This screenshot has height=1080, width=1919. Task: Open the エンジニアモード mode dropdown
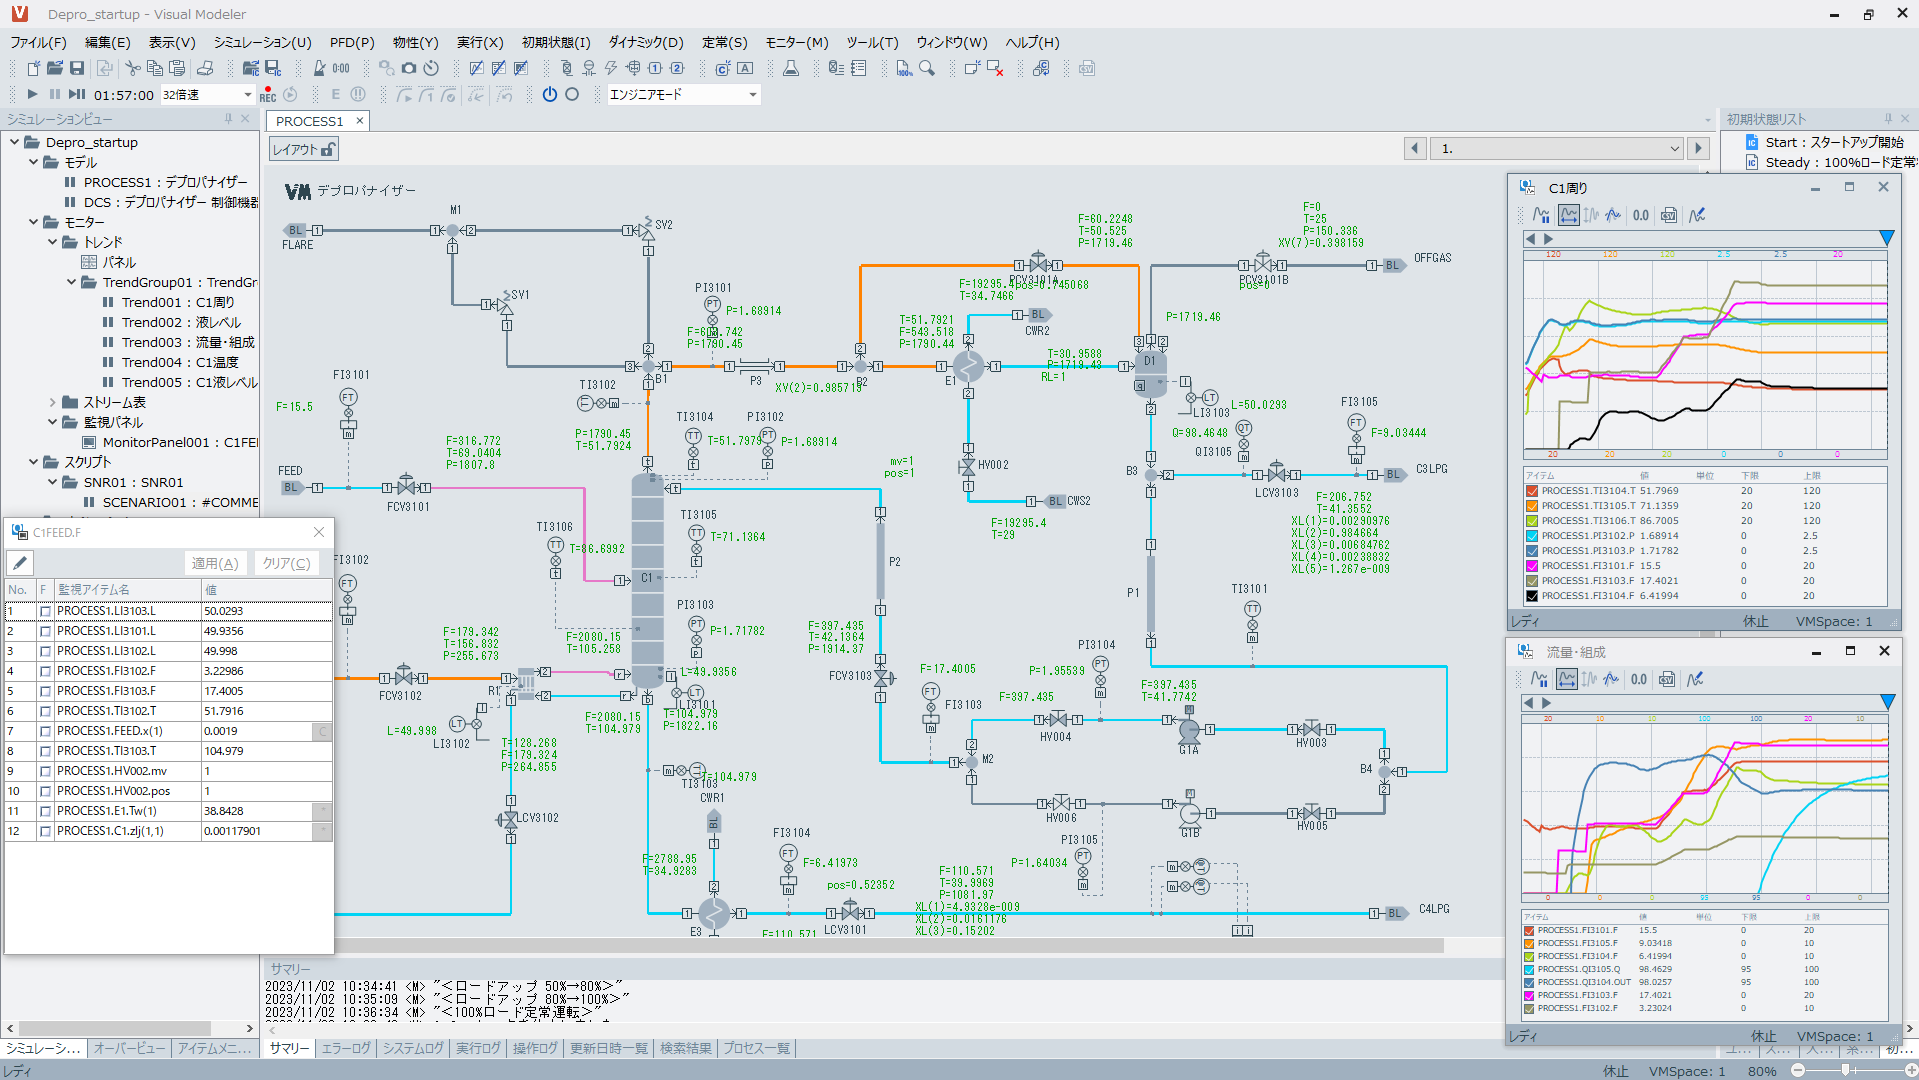pos(752,94)
